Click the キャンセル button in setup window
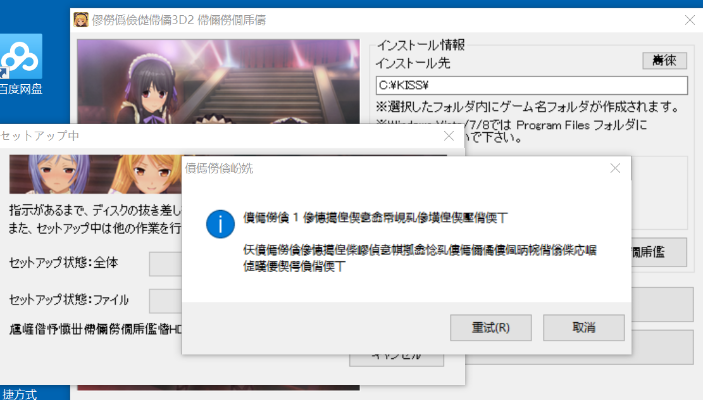 [396, 359]
